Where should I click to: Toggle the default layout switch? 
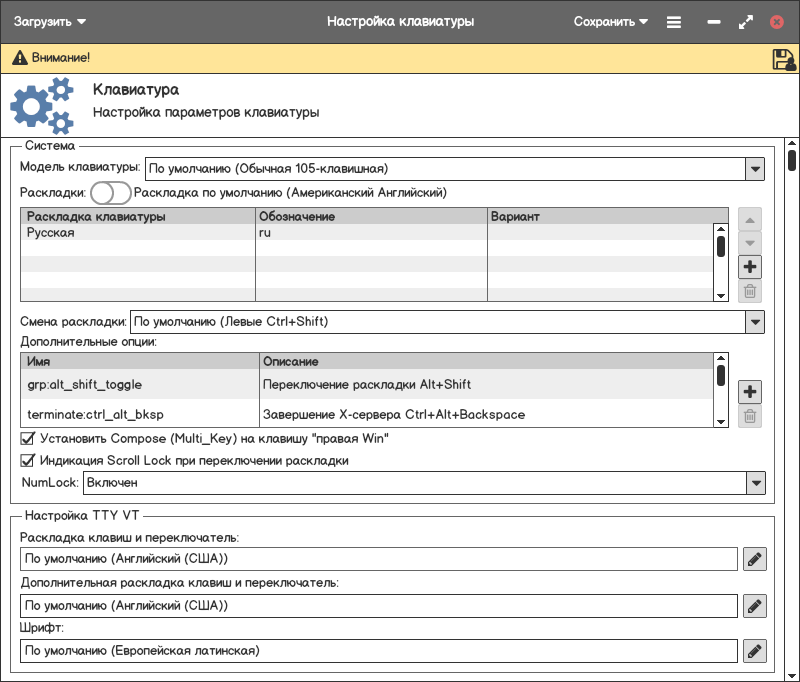[110, 192]
